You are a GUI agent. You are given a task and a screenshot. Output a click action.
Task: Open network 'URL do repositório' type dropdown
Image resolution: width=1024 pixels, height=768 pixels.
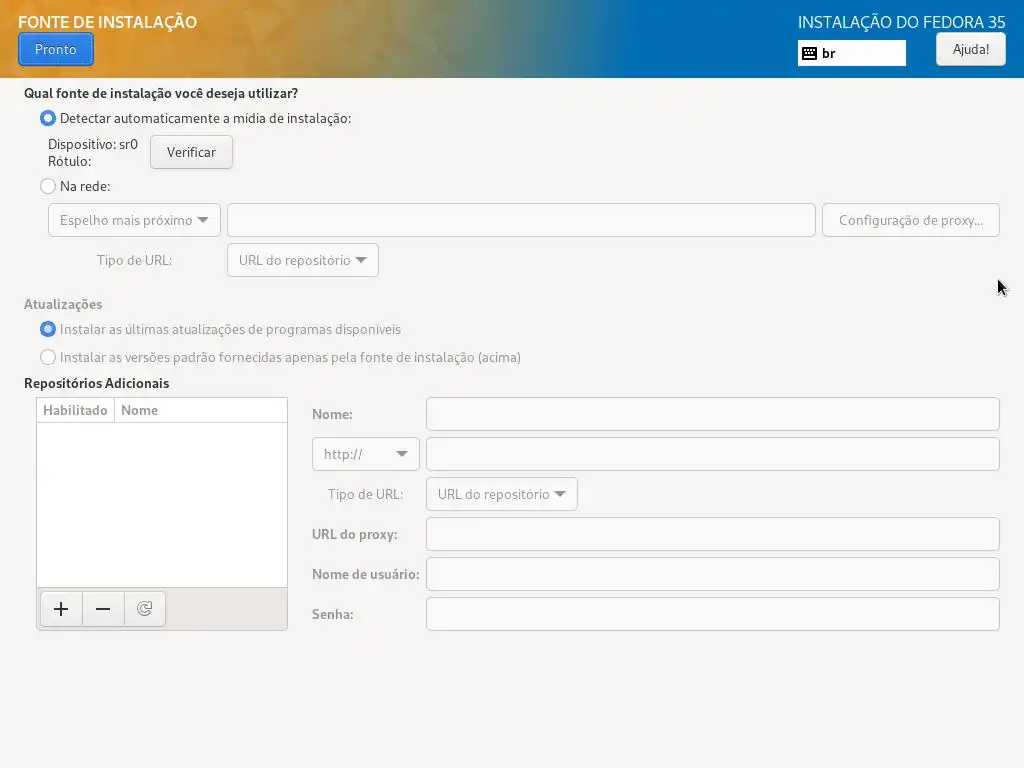tap(302, 260)
